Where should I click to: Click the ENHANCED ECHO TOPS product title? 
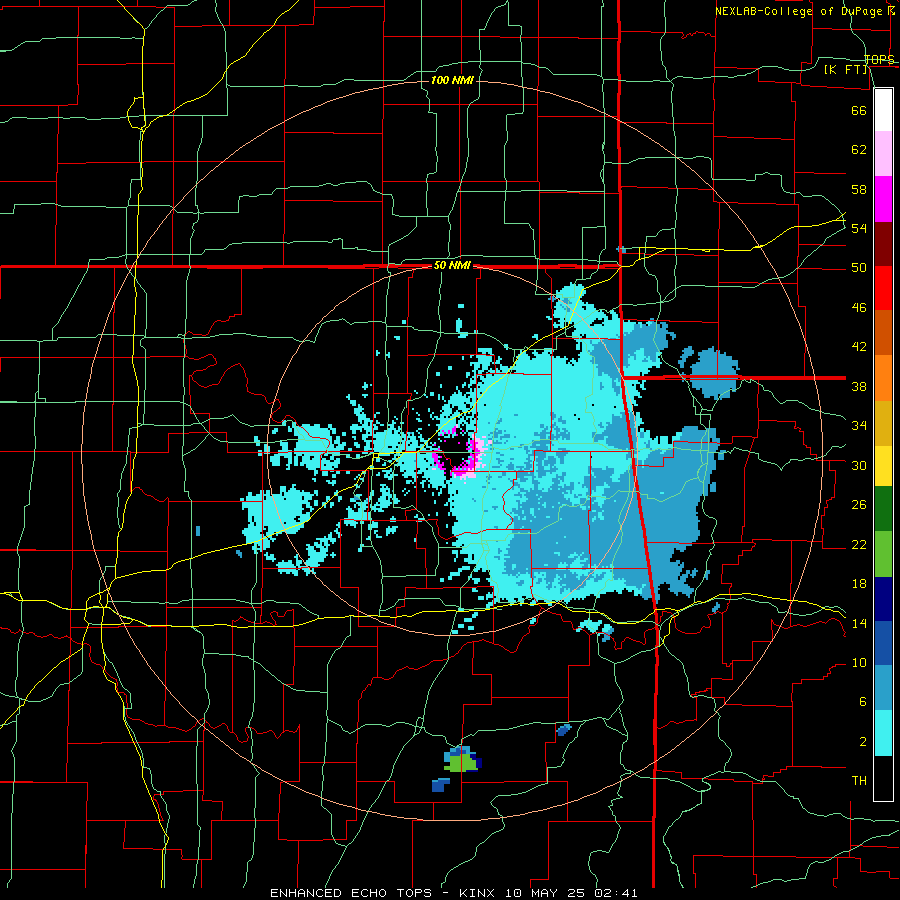(351, 893)
